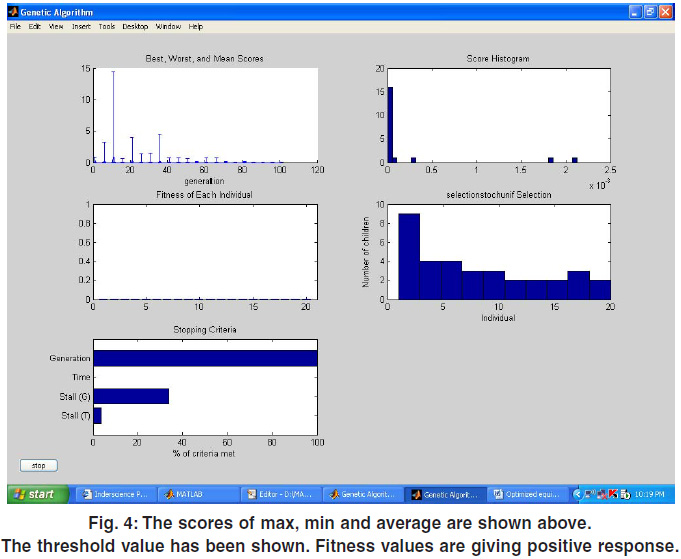The image size is (681, 559).
Task: Open the Edit menu
Action: coord(34,26)
